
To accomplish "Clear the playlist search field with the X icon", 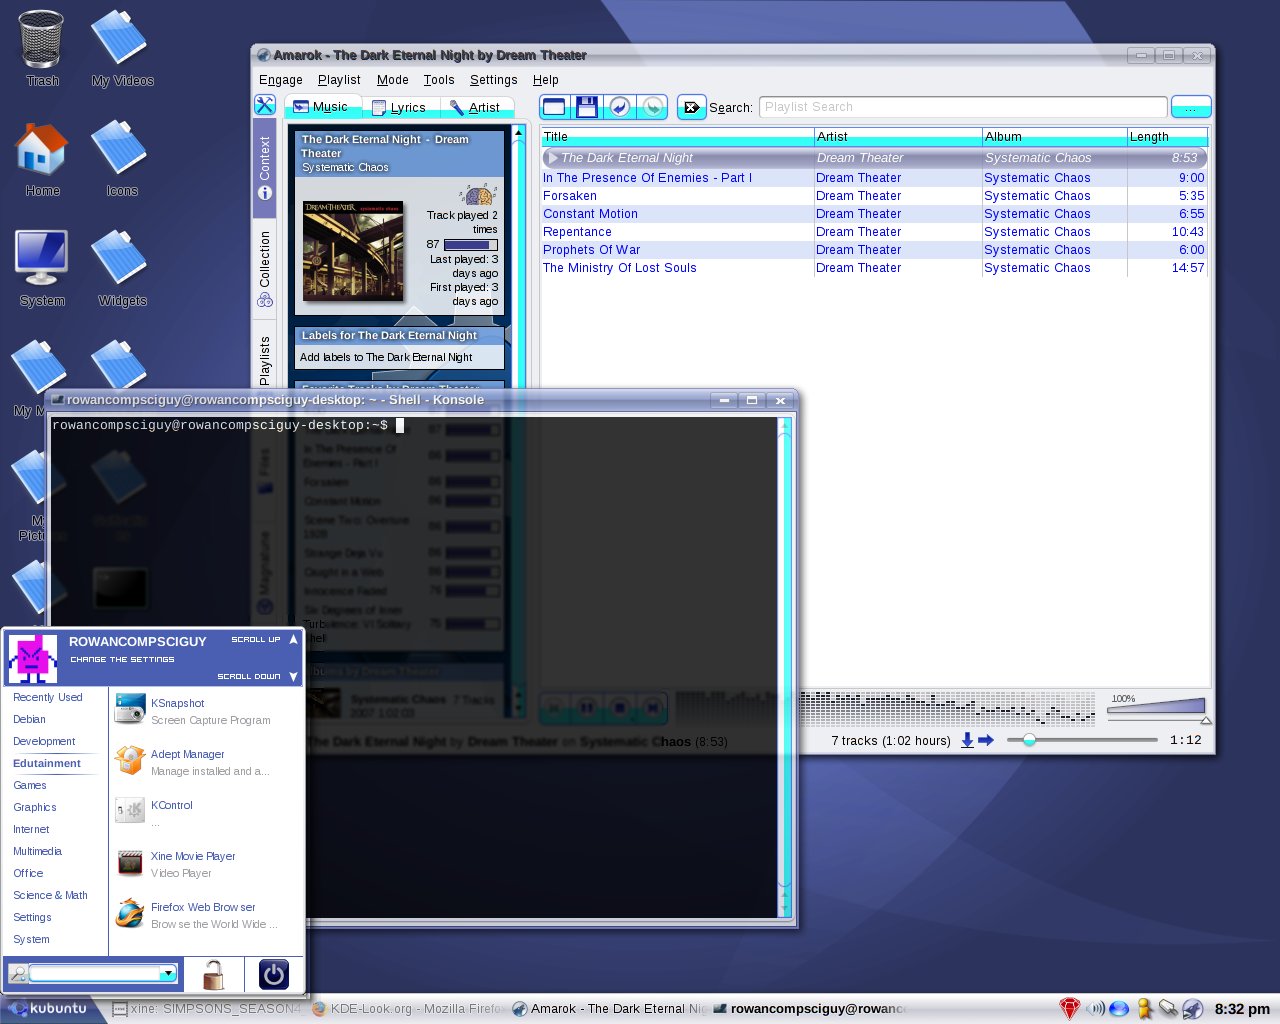I will coord(691,107).
